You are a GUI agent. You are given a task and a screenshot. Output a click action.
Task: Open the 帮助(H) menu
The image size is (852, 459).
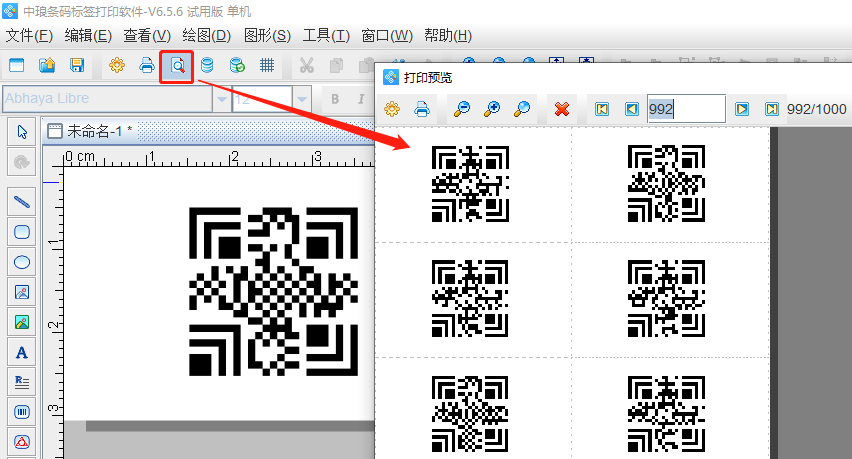[448, 36]
